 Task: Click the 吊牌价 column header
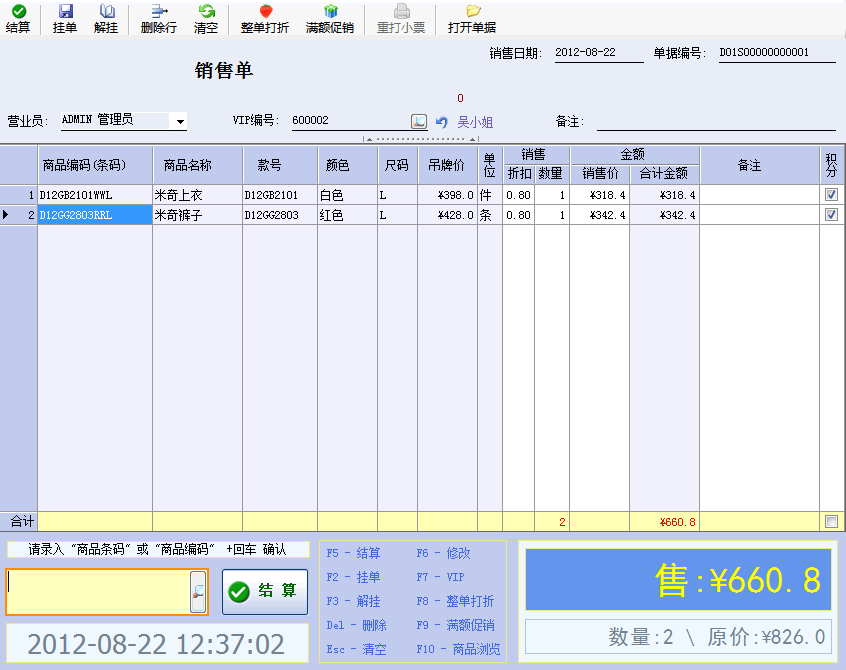coord(447,165)
